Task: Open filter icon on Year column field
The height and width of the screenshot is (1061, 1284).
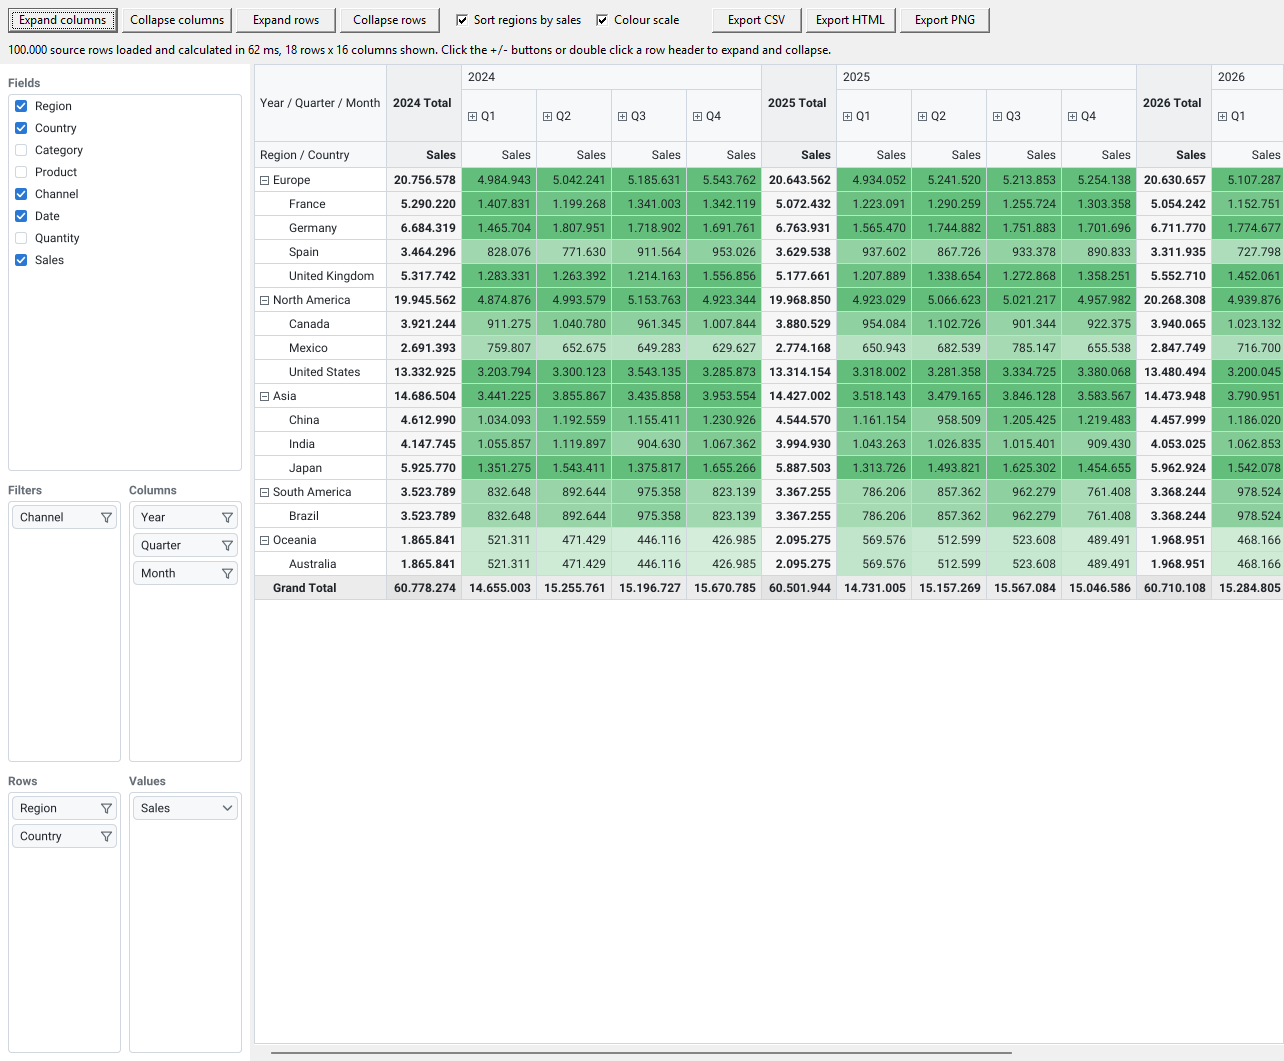Action: pos(227,517)
